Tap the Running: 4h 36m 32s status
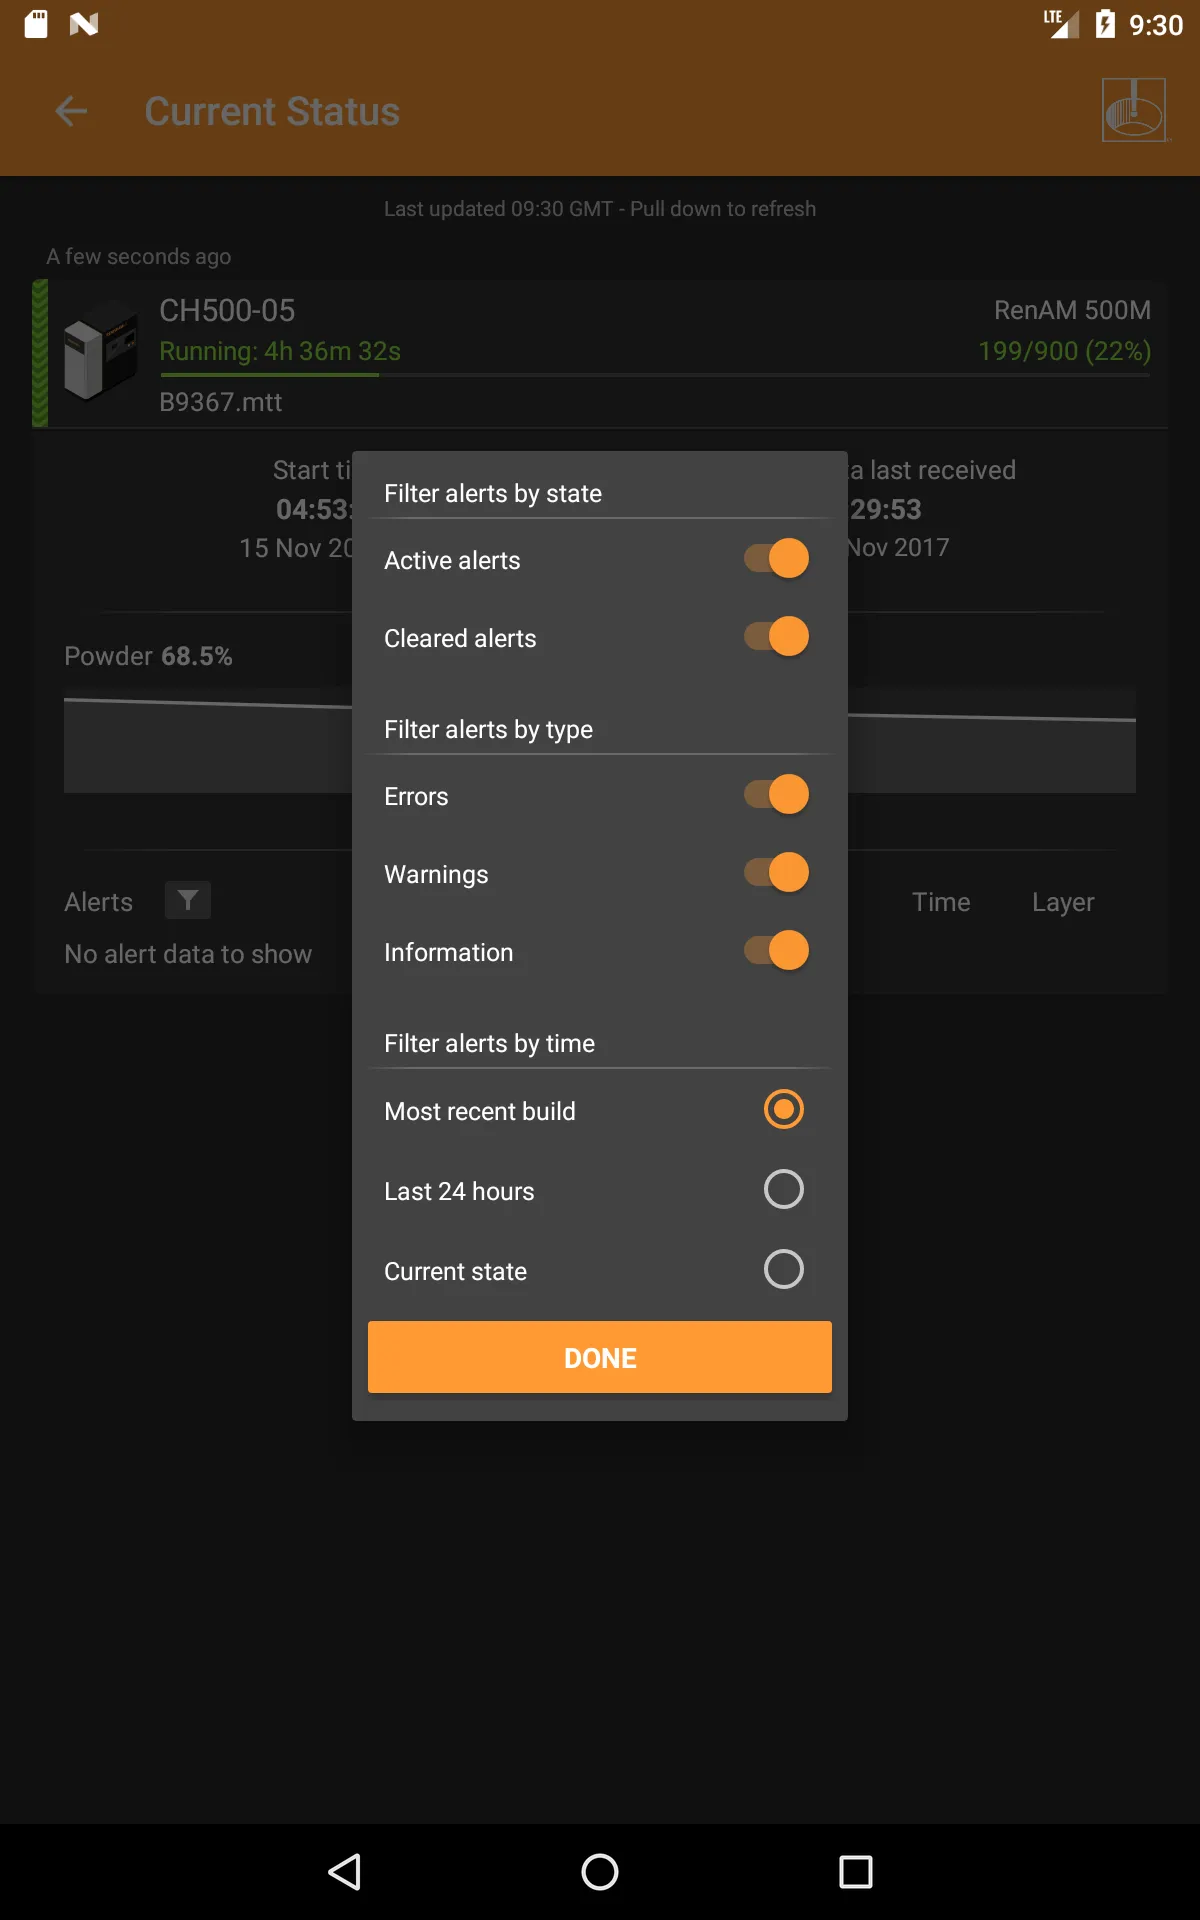 tap(280, 351)
